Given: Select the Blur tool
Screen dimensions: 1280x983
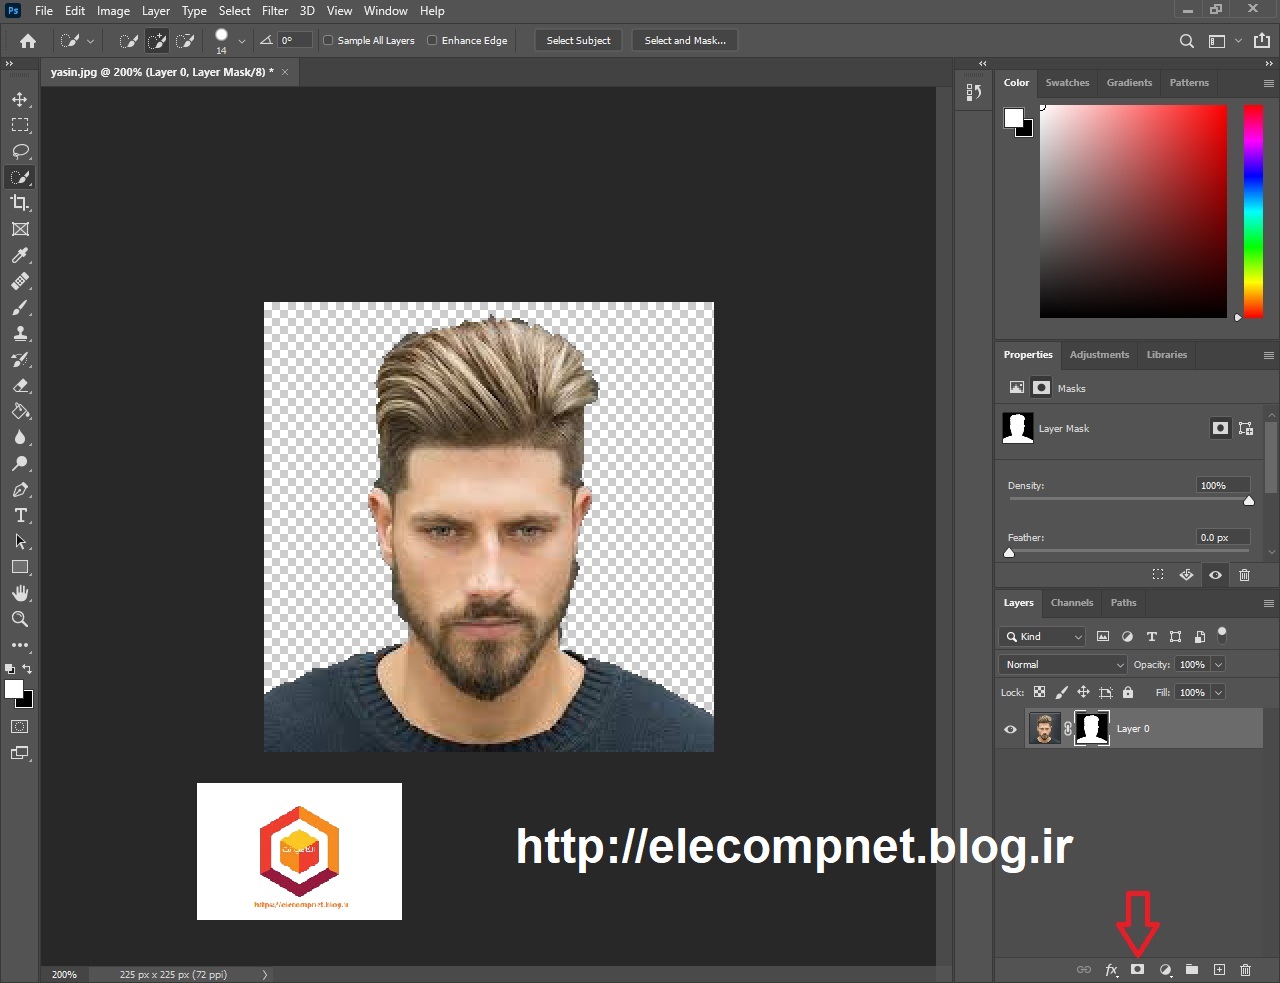Looking at the screenshot, I should (20, 437).
